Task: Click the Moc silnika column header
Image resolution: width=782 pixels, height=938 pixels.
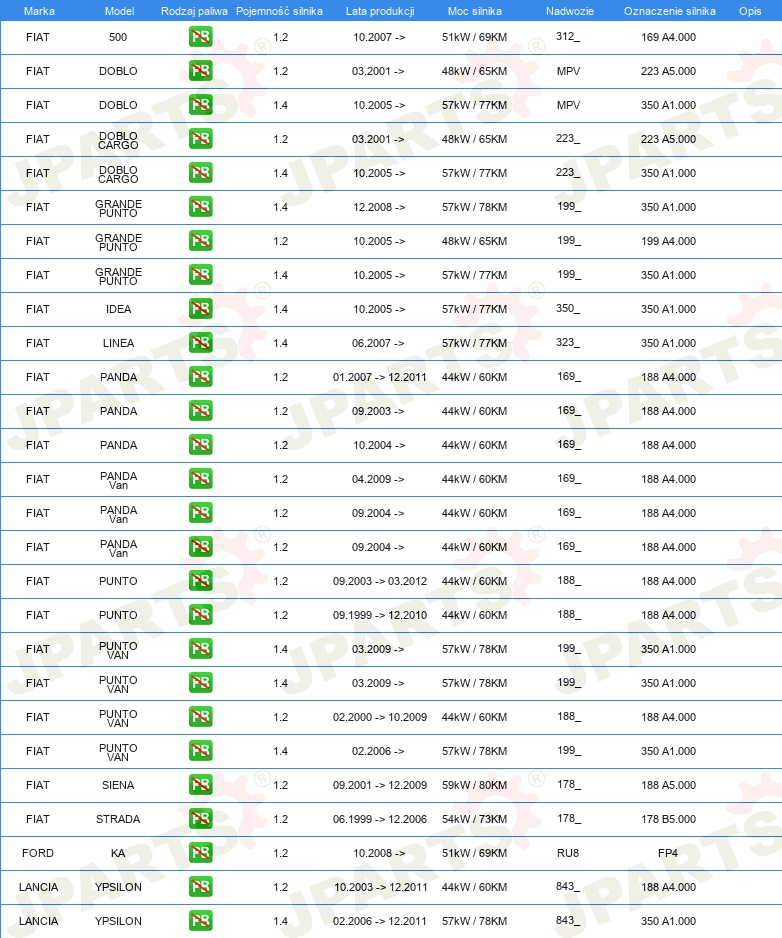Action: click(474, 11)
